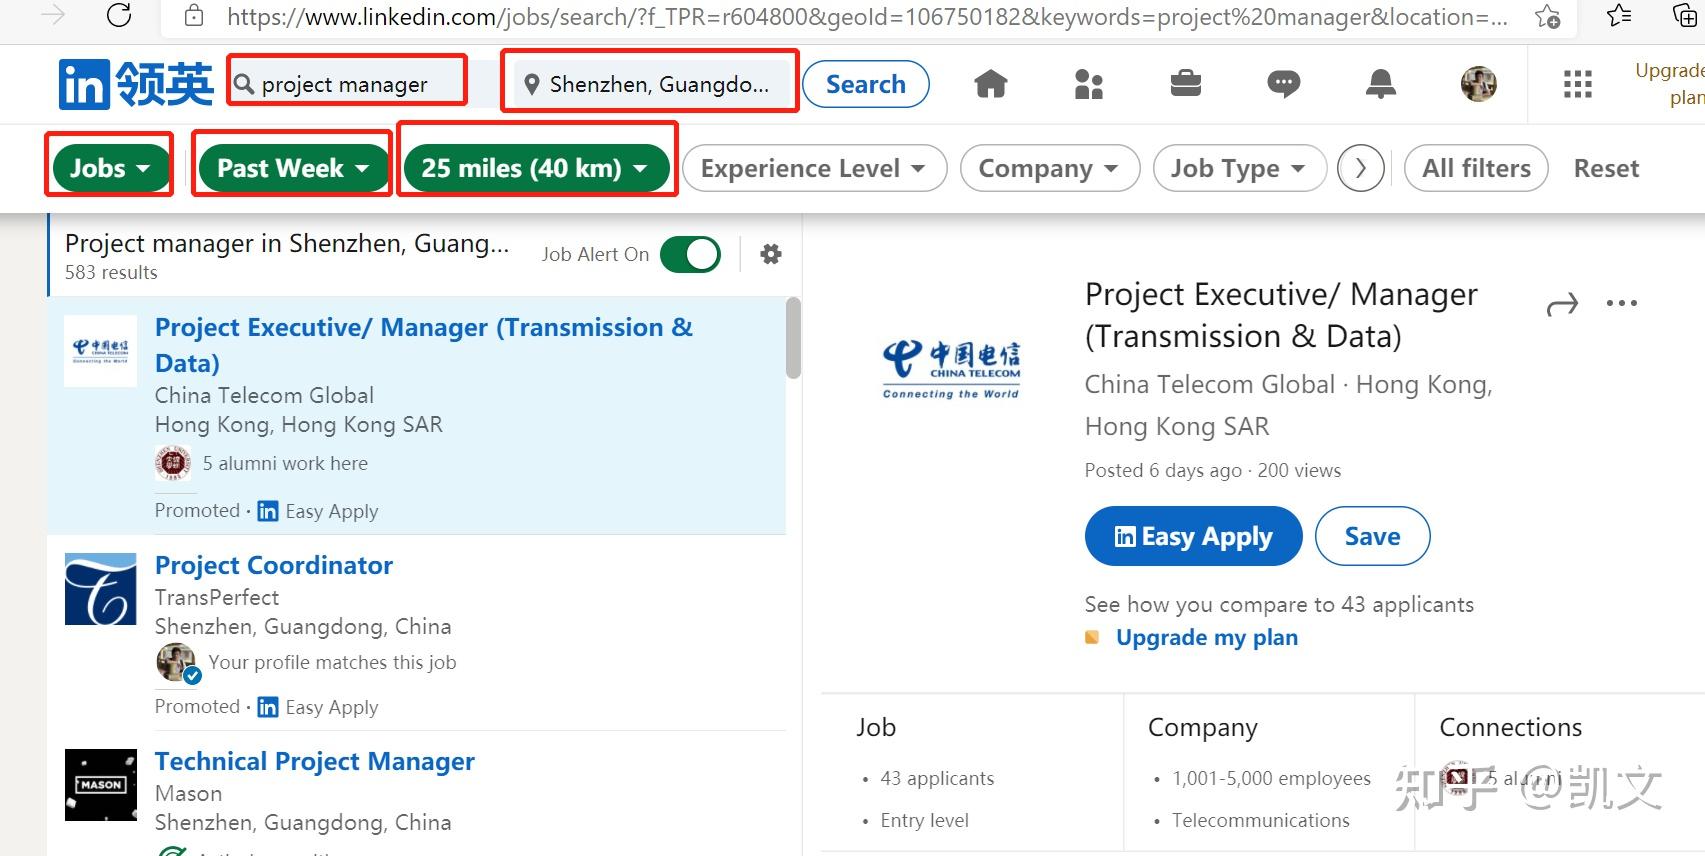The height and width of the screenshot is (856, 1705).
Task: Click the address bar lock icon
Action: (x=194, y=16)
